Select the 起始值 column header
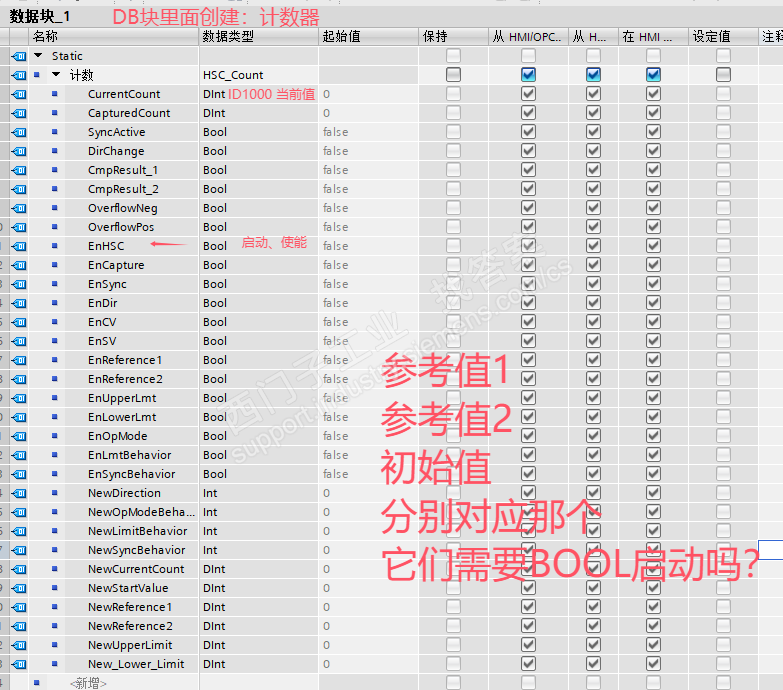This screenshot has height=690, width=783. pyautogui.click(x=369, y=36)
